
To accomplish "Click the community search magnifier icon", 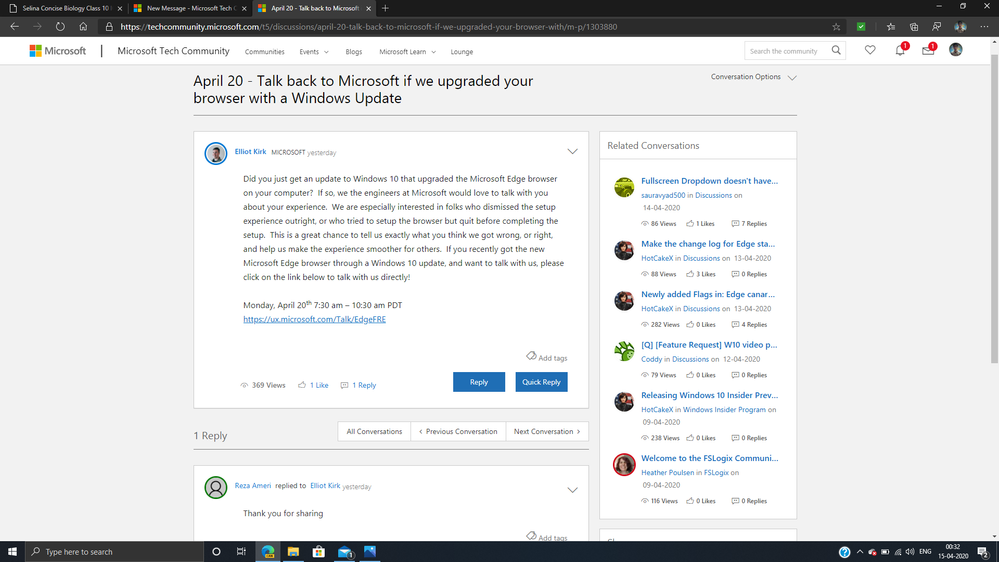I will pyautogui.click(x=836, y=50).
